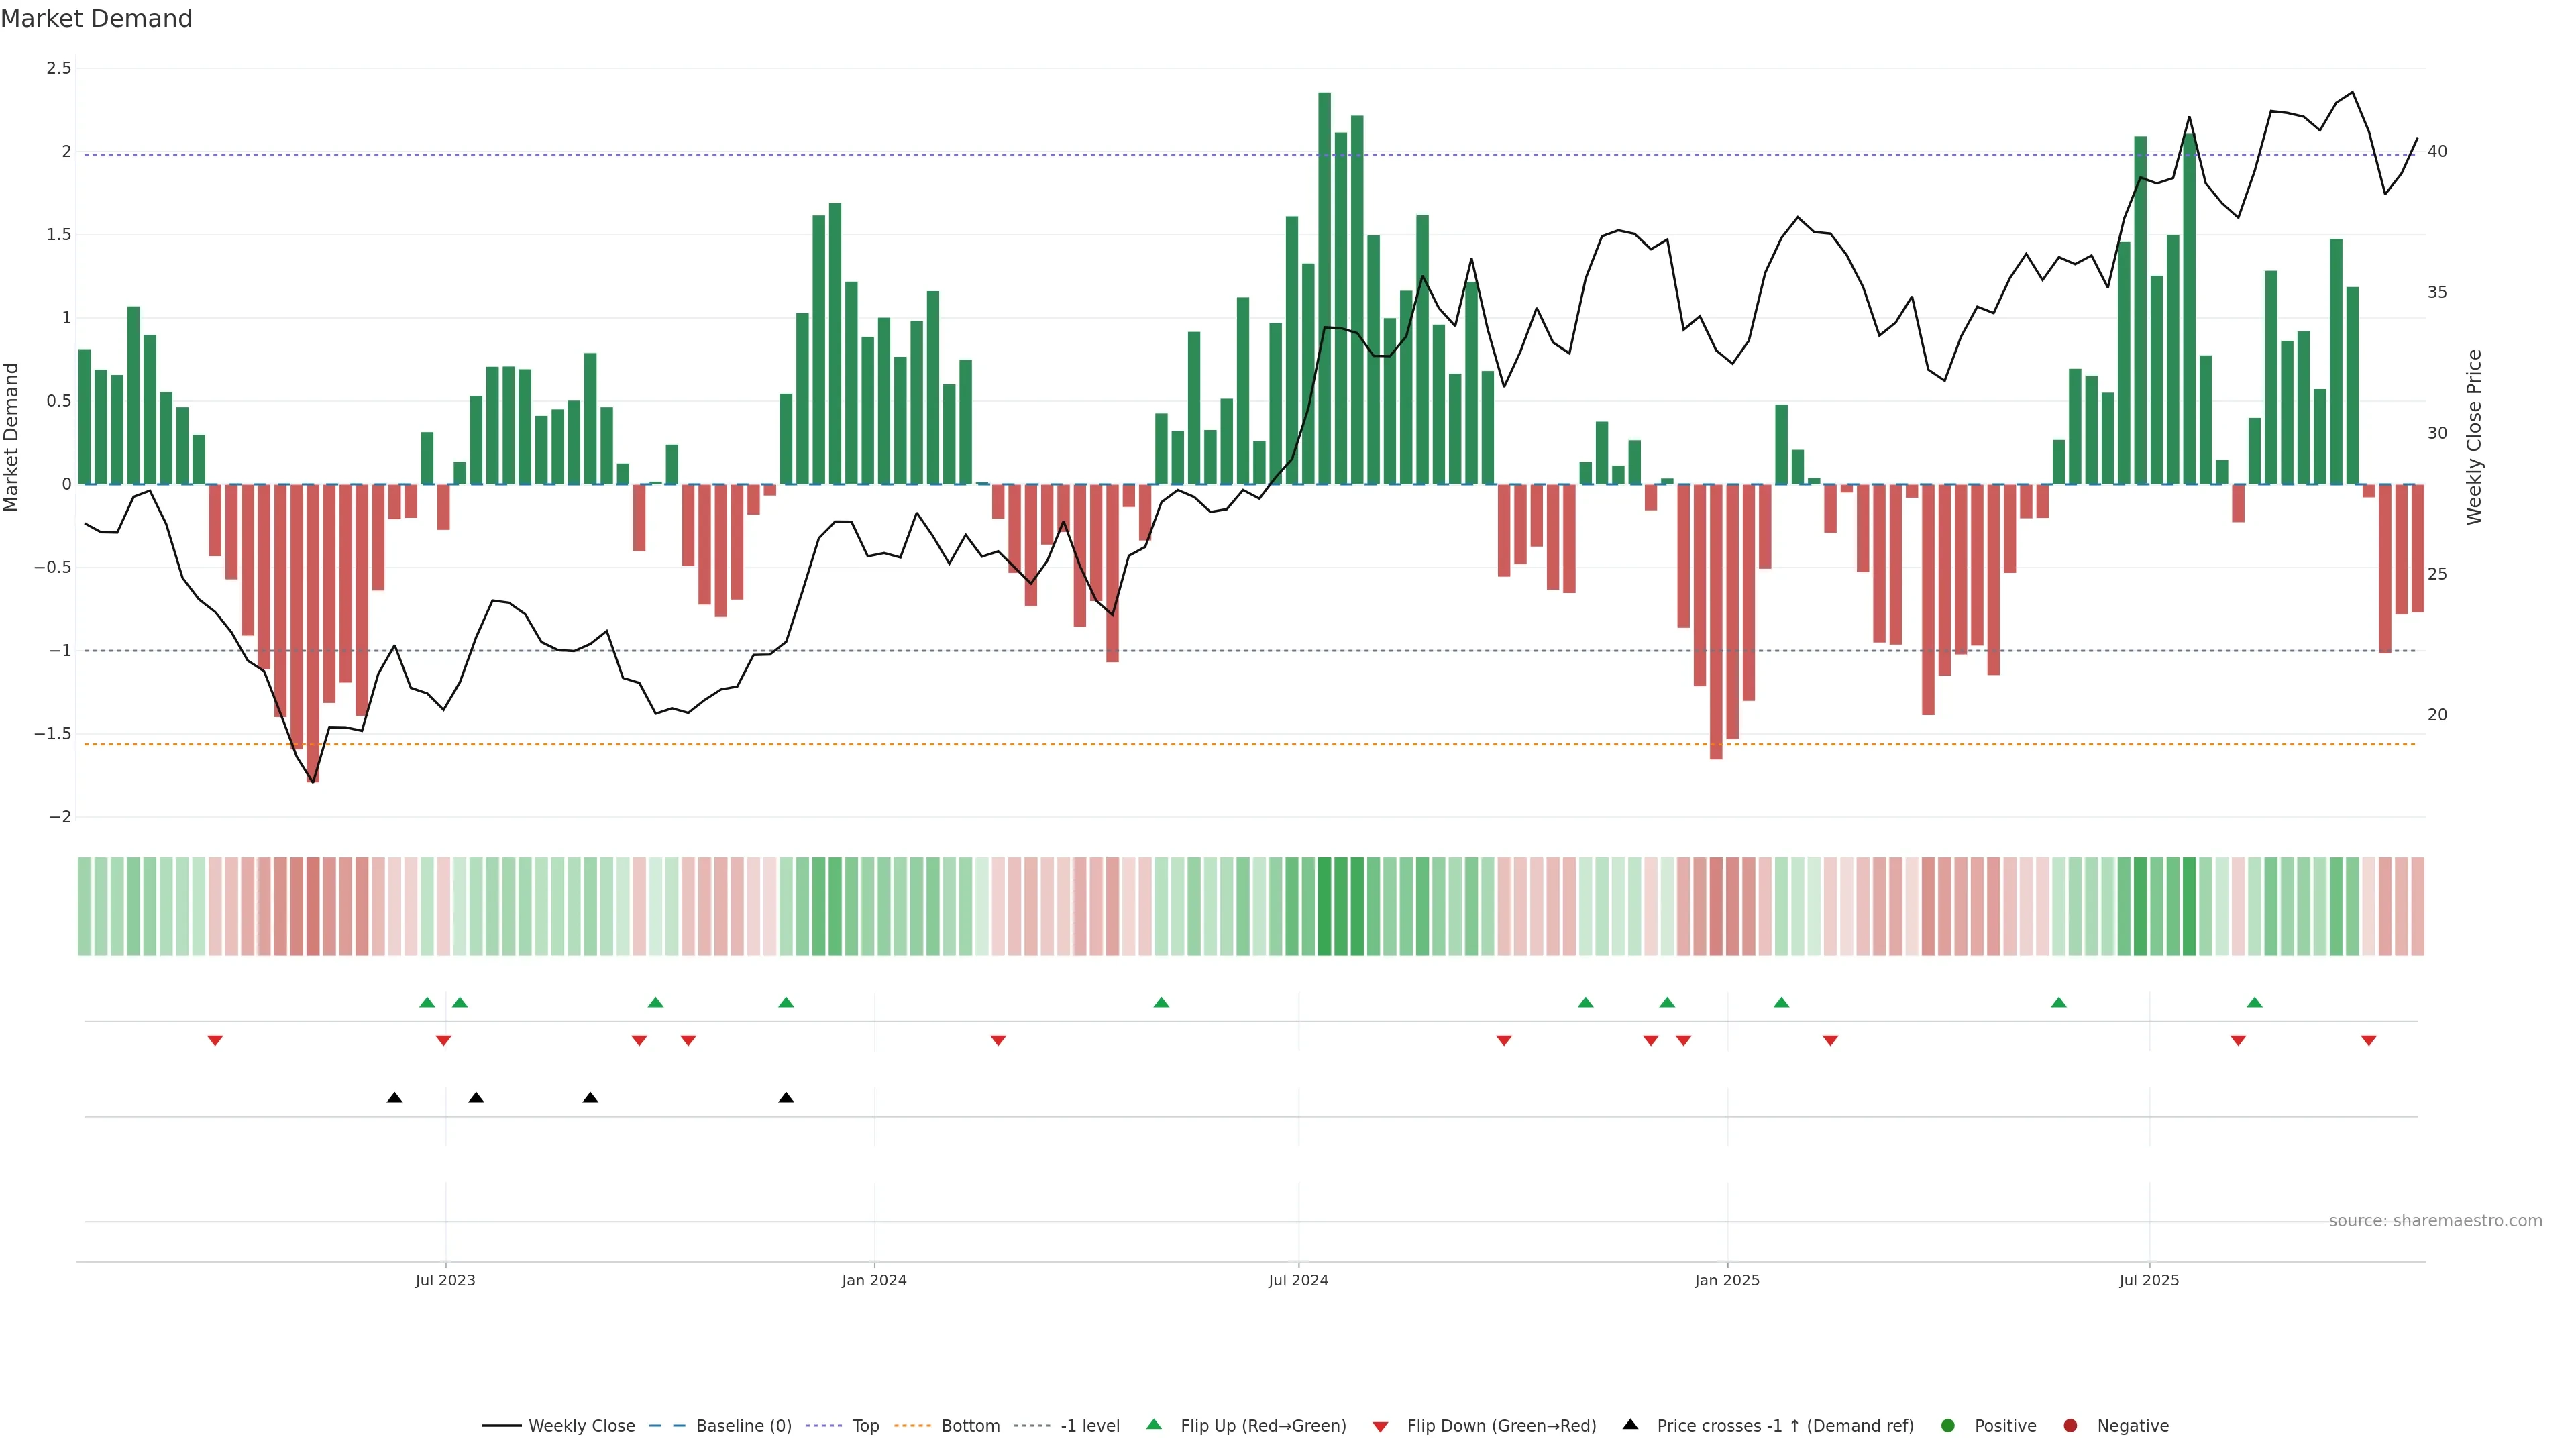
Task: Toggle the Baseline (0) legend entry
Action: tap(743, 1426)
